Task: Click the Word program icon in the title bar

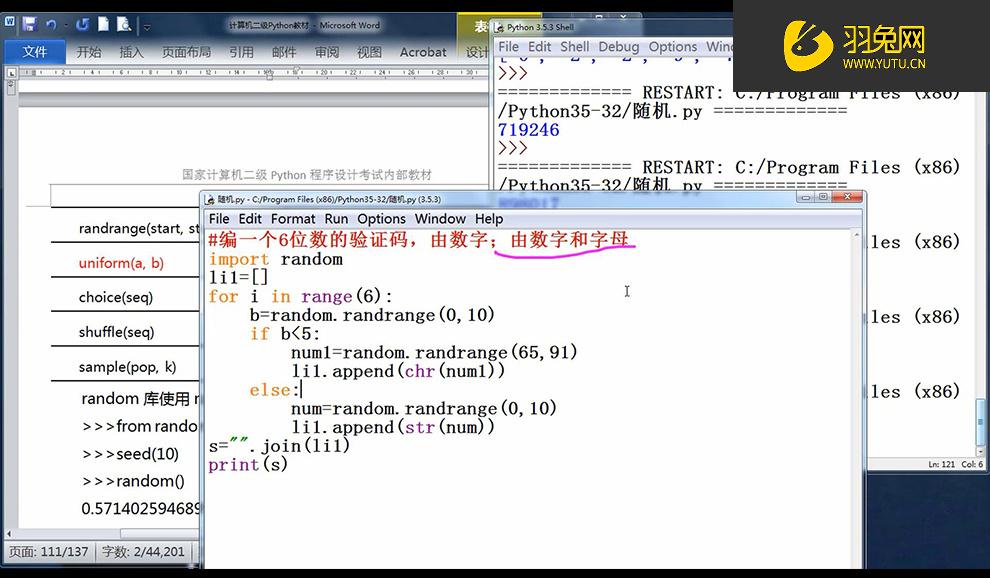Action: (x=9, y=20)
